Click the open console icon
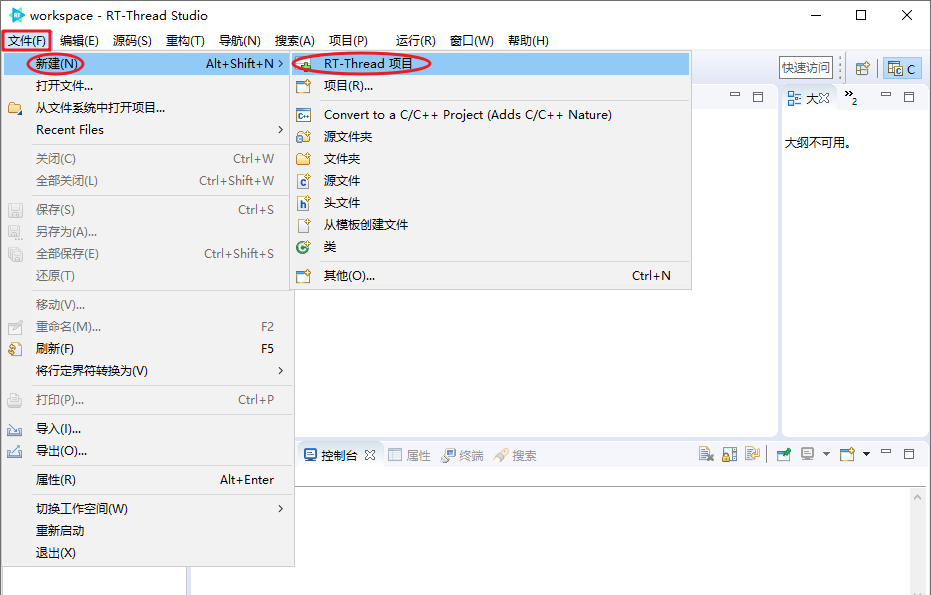 point(847,454)
